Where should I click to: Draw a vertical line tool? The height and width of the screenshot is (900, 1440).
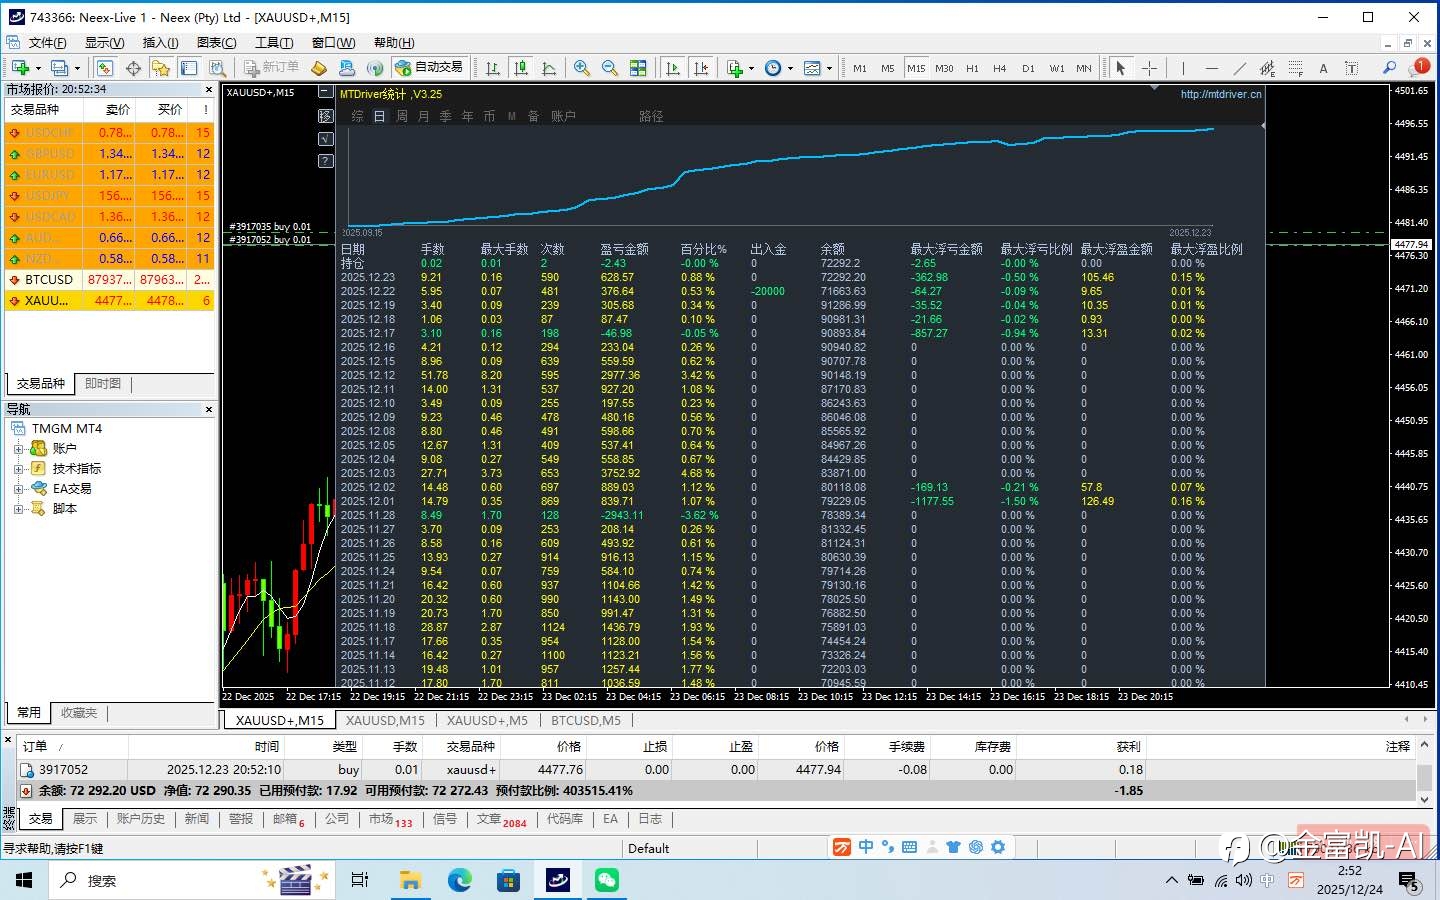tap(1183, 68)
